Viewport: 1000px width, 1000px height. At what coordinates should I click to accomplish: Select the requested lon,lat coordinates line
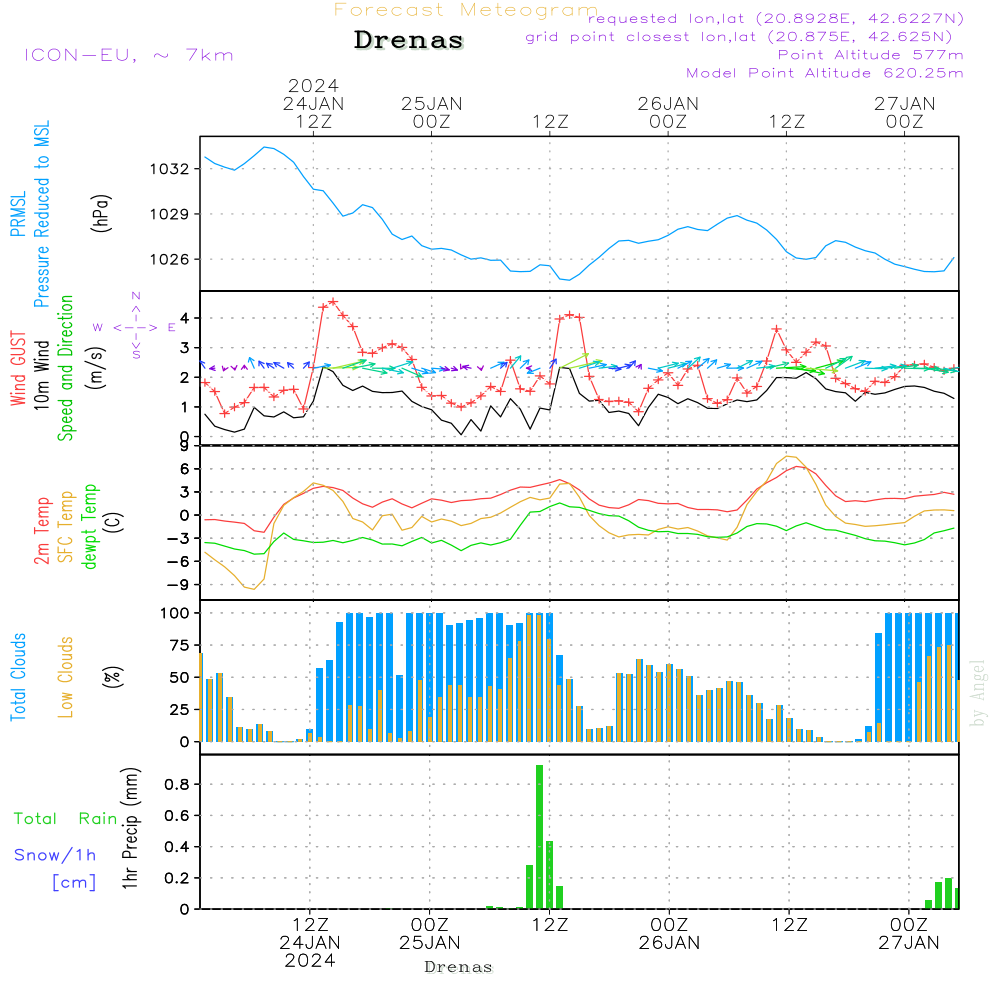pos(776,19)
